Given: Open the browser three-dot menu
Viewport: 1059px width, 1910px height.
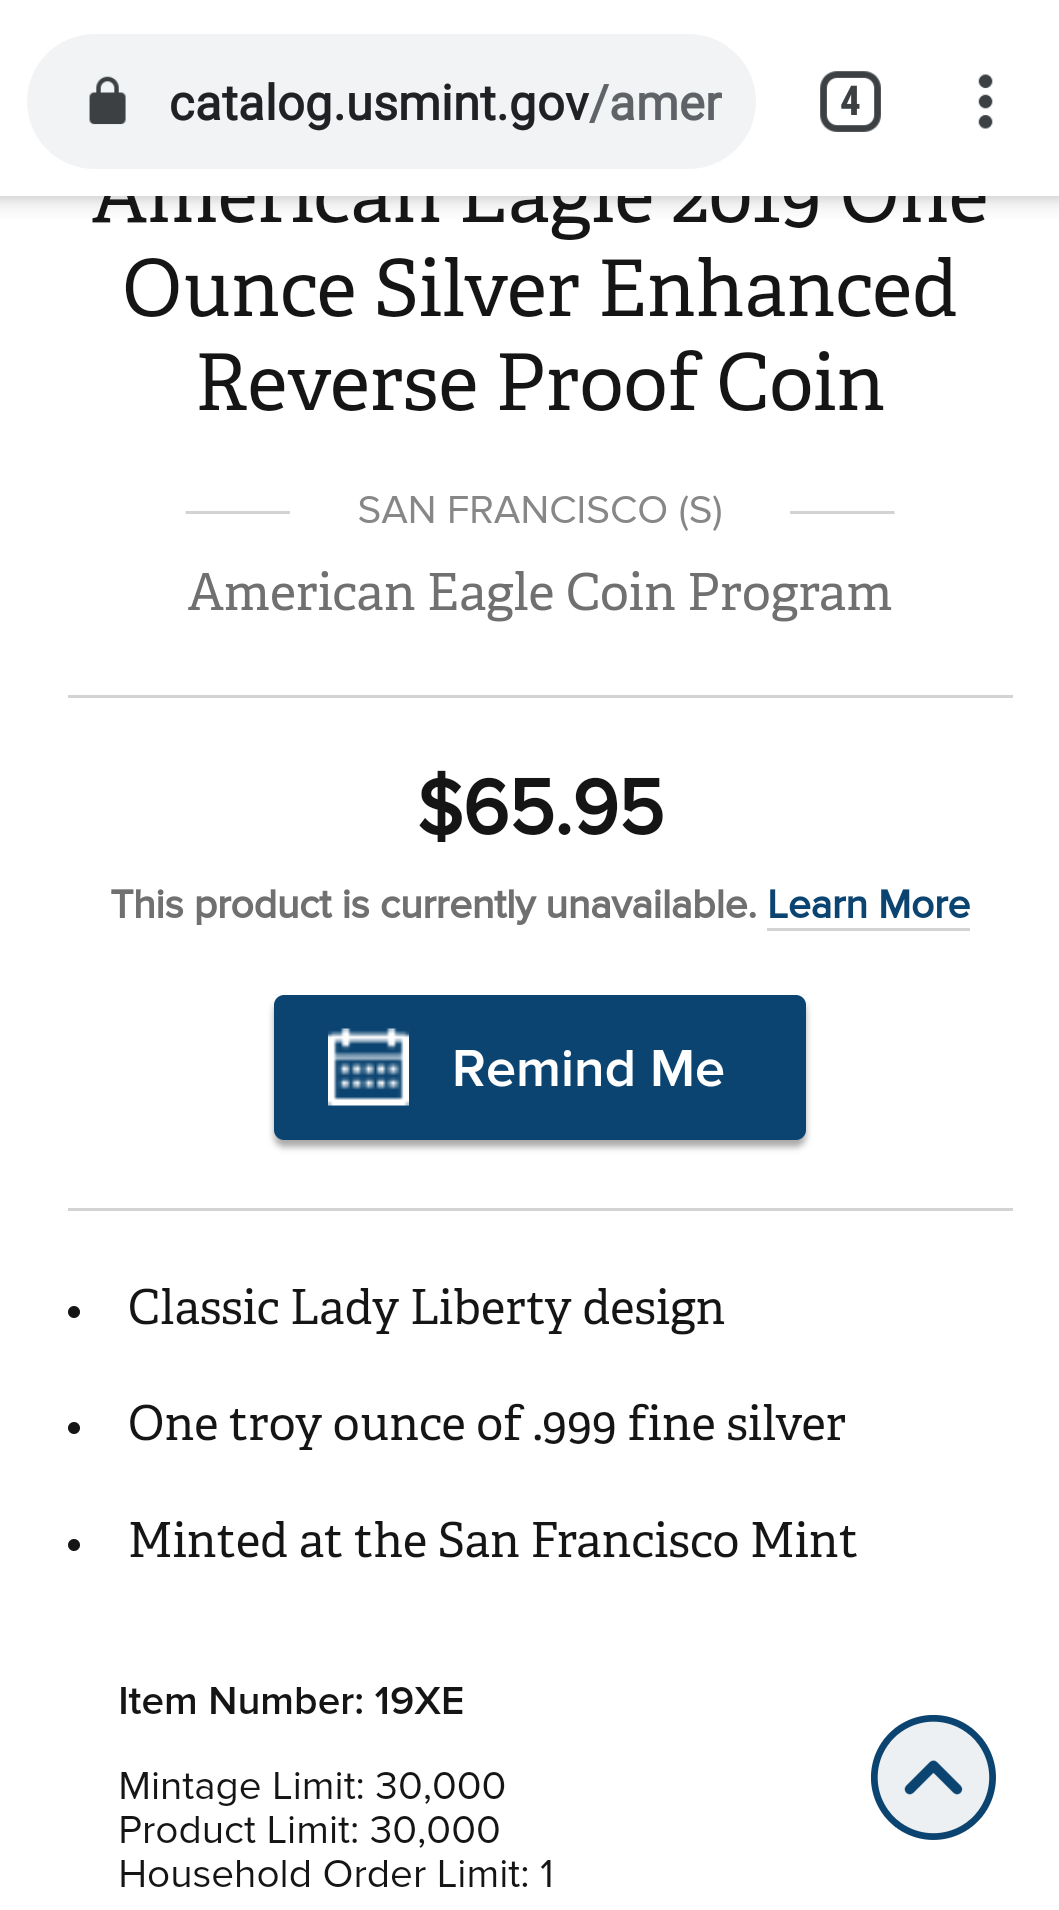Looking at the screenshot, I should [985, 102].
